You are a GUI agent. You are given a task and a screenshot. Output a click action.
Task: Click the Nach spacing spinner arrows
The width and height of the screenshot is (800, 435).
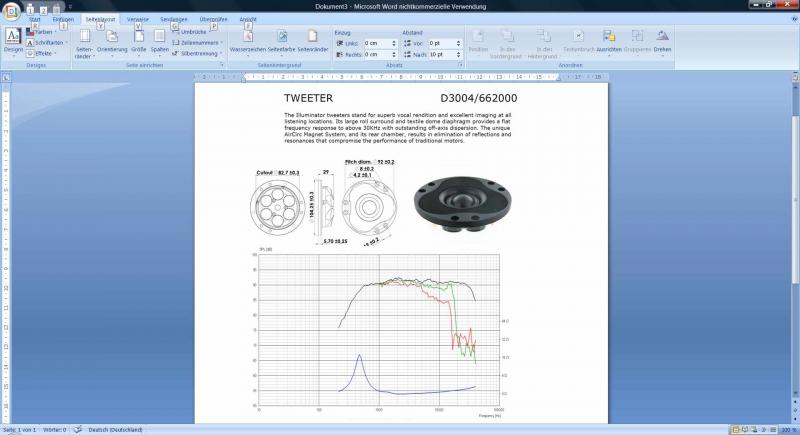click(x=458, y=54)
